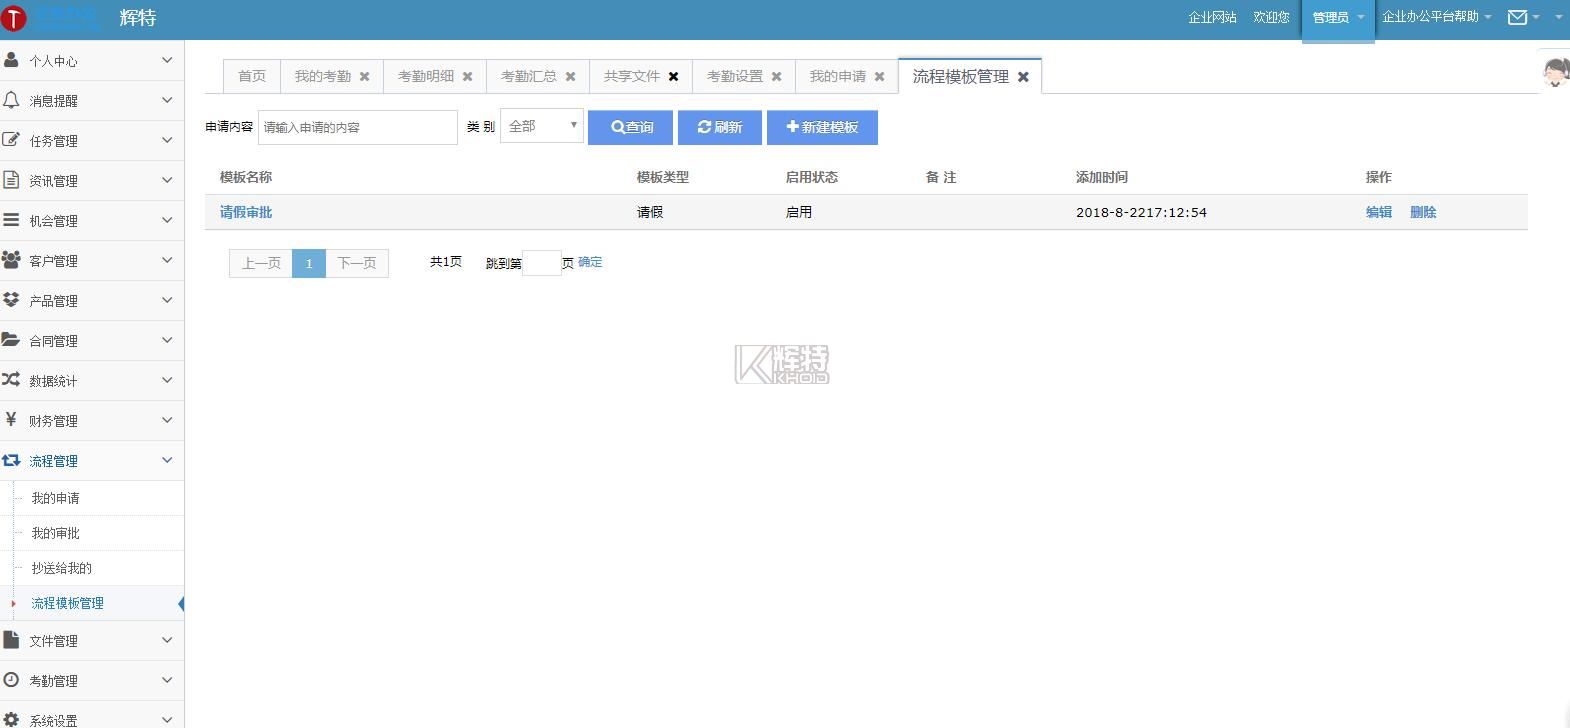Viewport: 1570px width, 728px height.
Task: Open the 管理员 user dropdown
Action: coord(1337,18)
